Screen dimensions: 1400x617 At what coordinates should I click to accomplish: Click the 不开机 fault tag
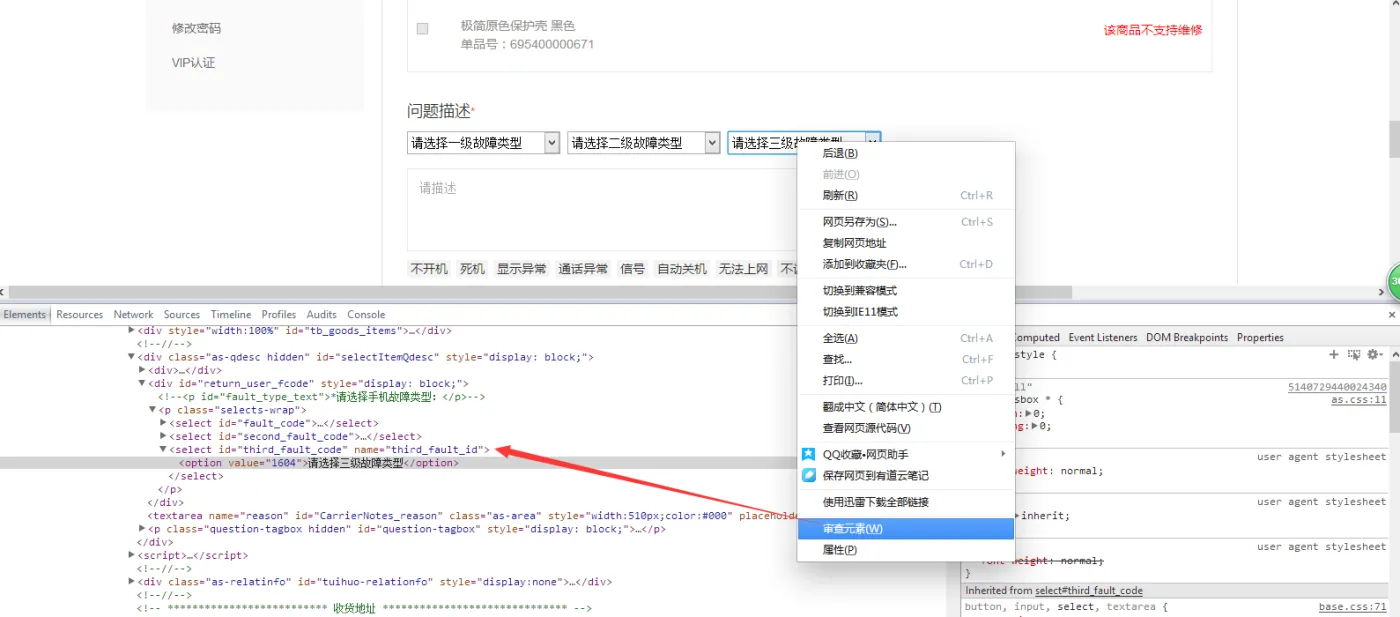pyautogui.click(x=429, y=268)
